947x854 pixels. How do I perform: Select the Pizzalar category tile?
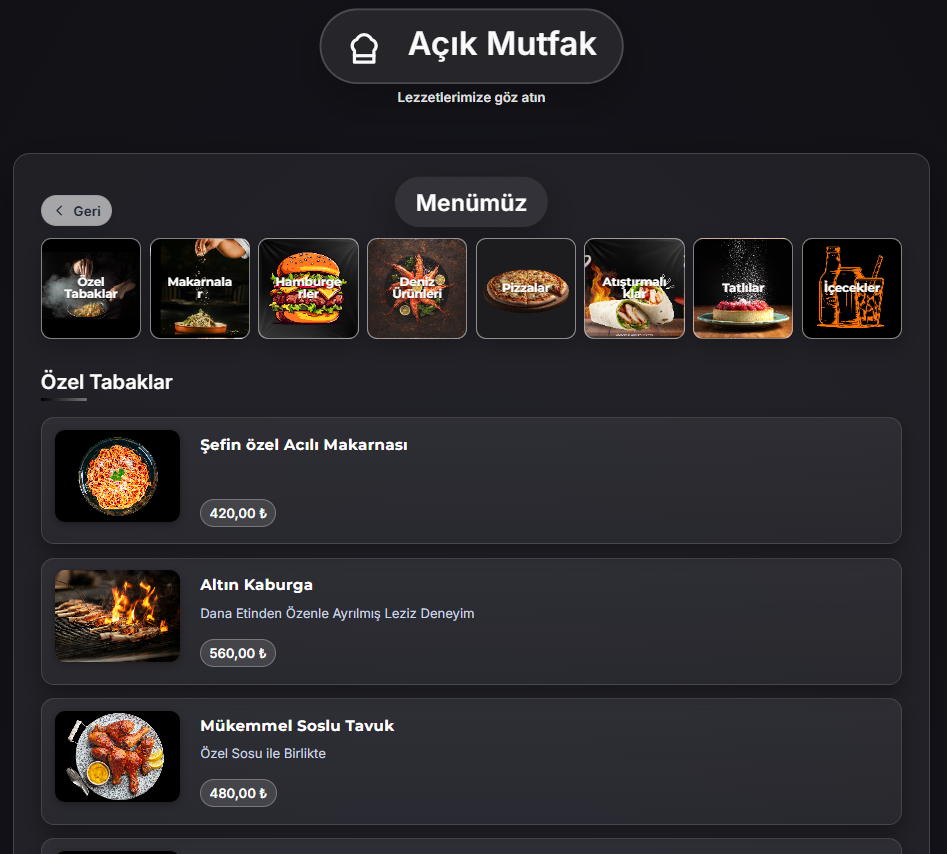[x=526, y=288]
